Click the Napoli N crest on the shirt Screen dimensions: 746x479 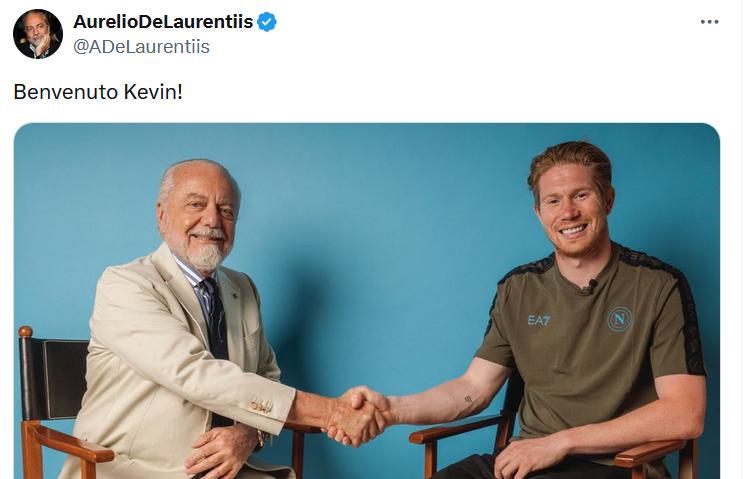click(x=619, y=319)
